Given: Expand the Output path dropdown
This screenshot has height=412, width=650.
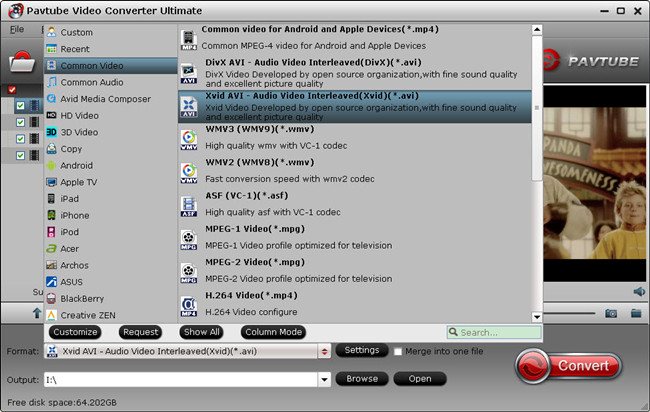Looking at the screenshot, I should 324,379.
